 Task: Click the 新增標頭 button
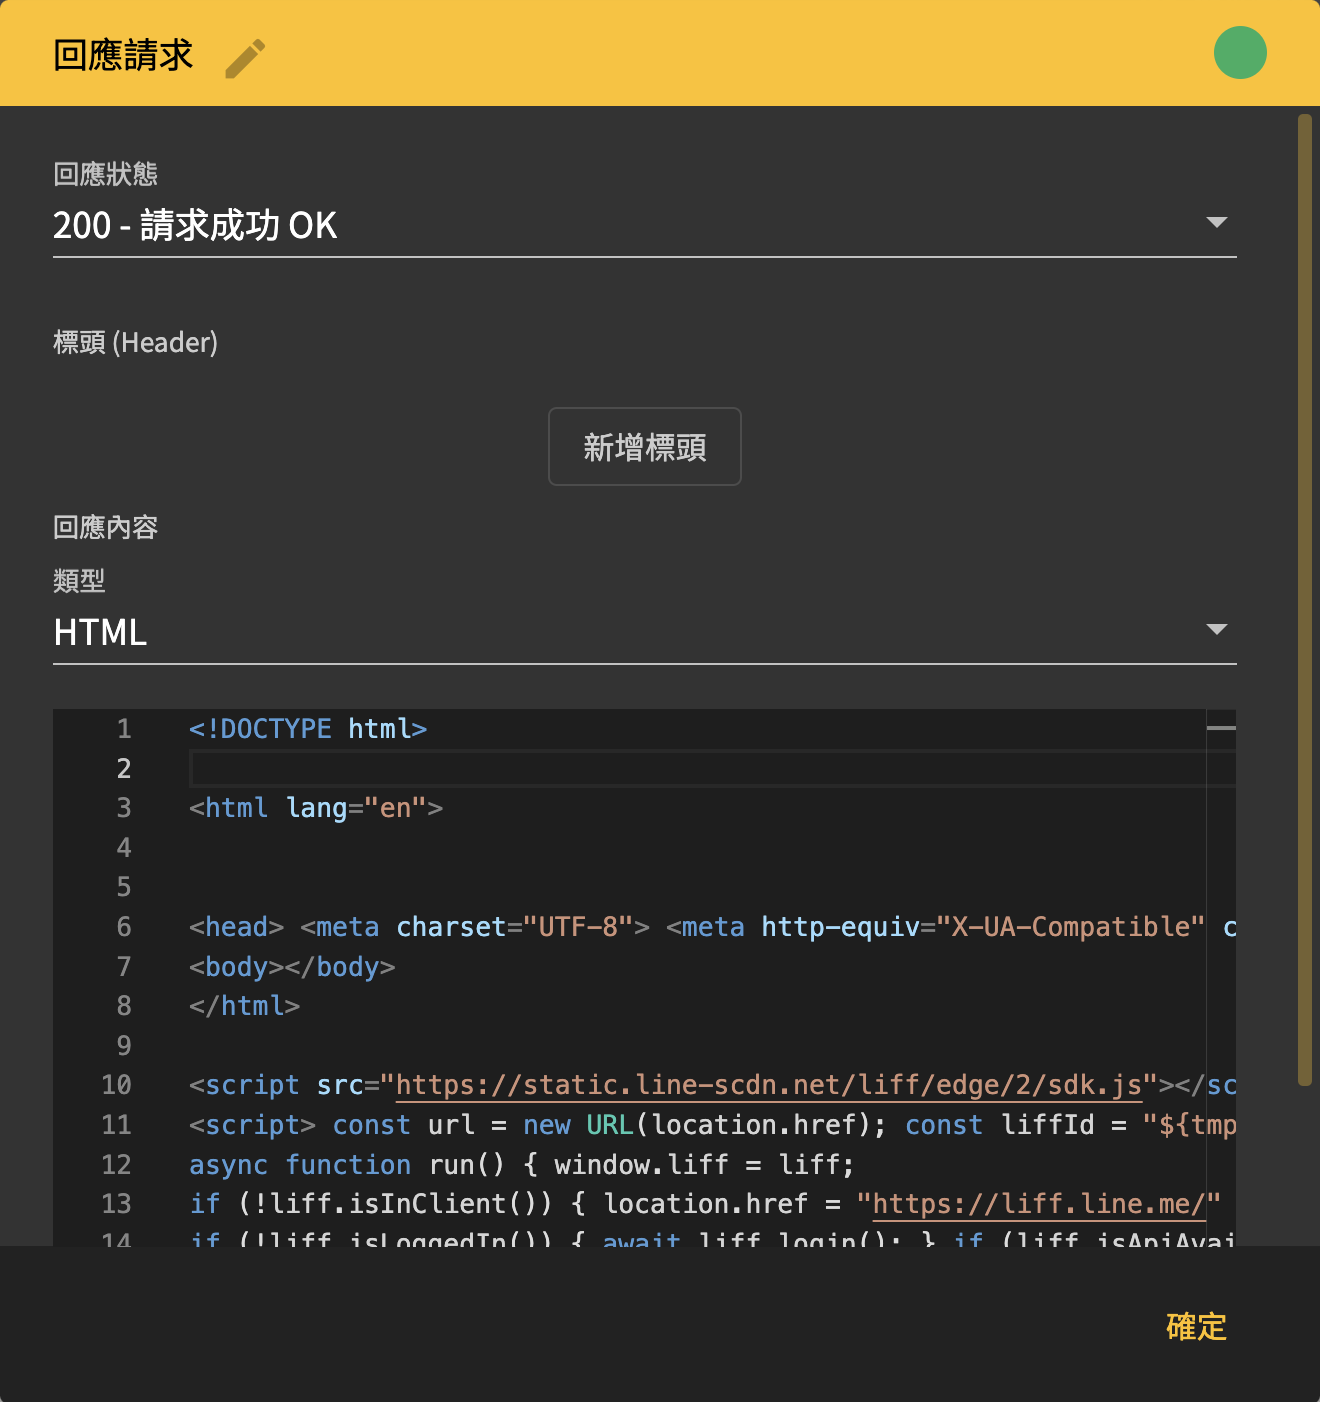[644, 446]
